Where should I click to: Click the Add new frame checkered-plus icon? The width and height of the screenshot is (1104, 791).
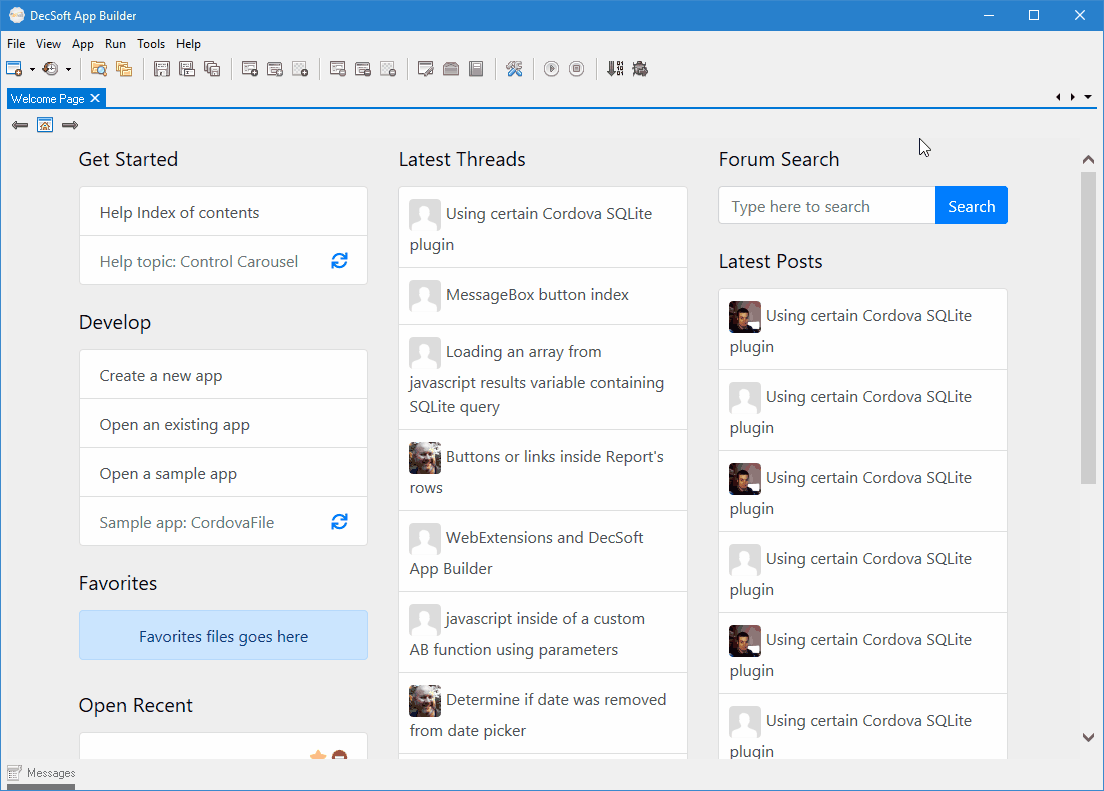point(300,69)
